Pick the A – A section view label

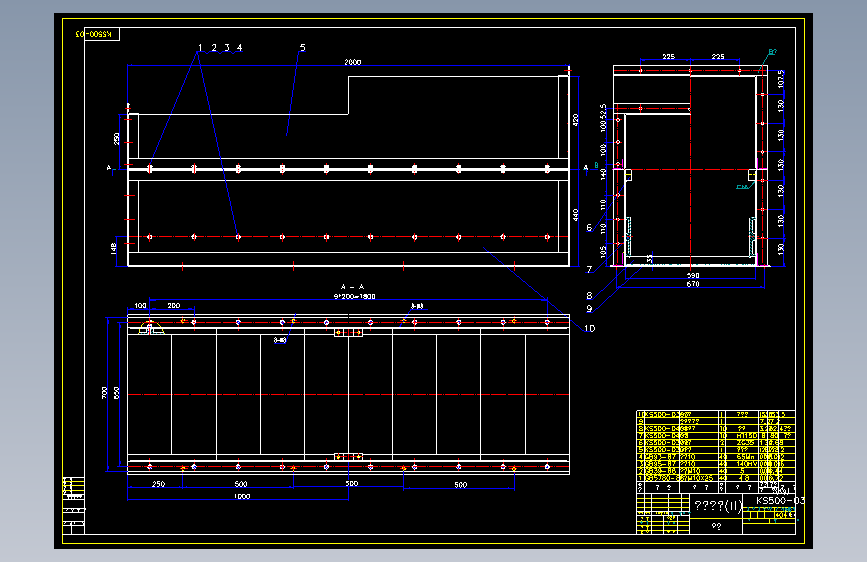[352, 287]
